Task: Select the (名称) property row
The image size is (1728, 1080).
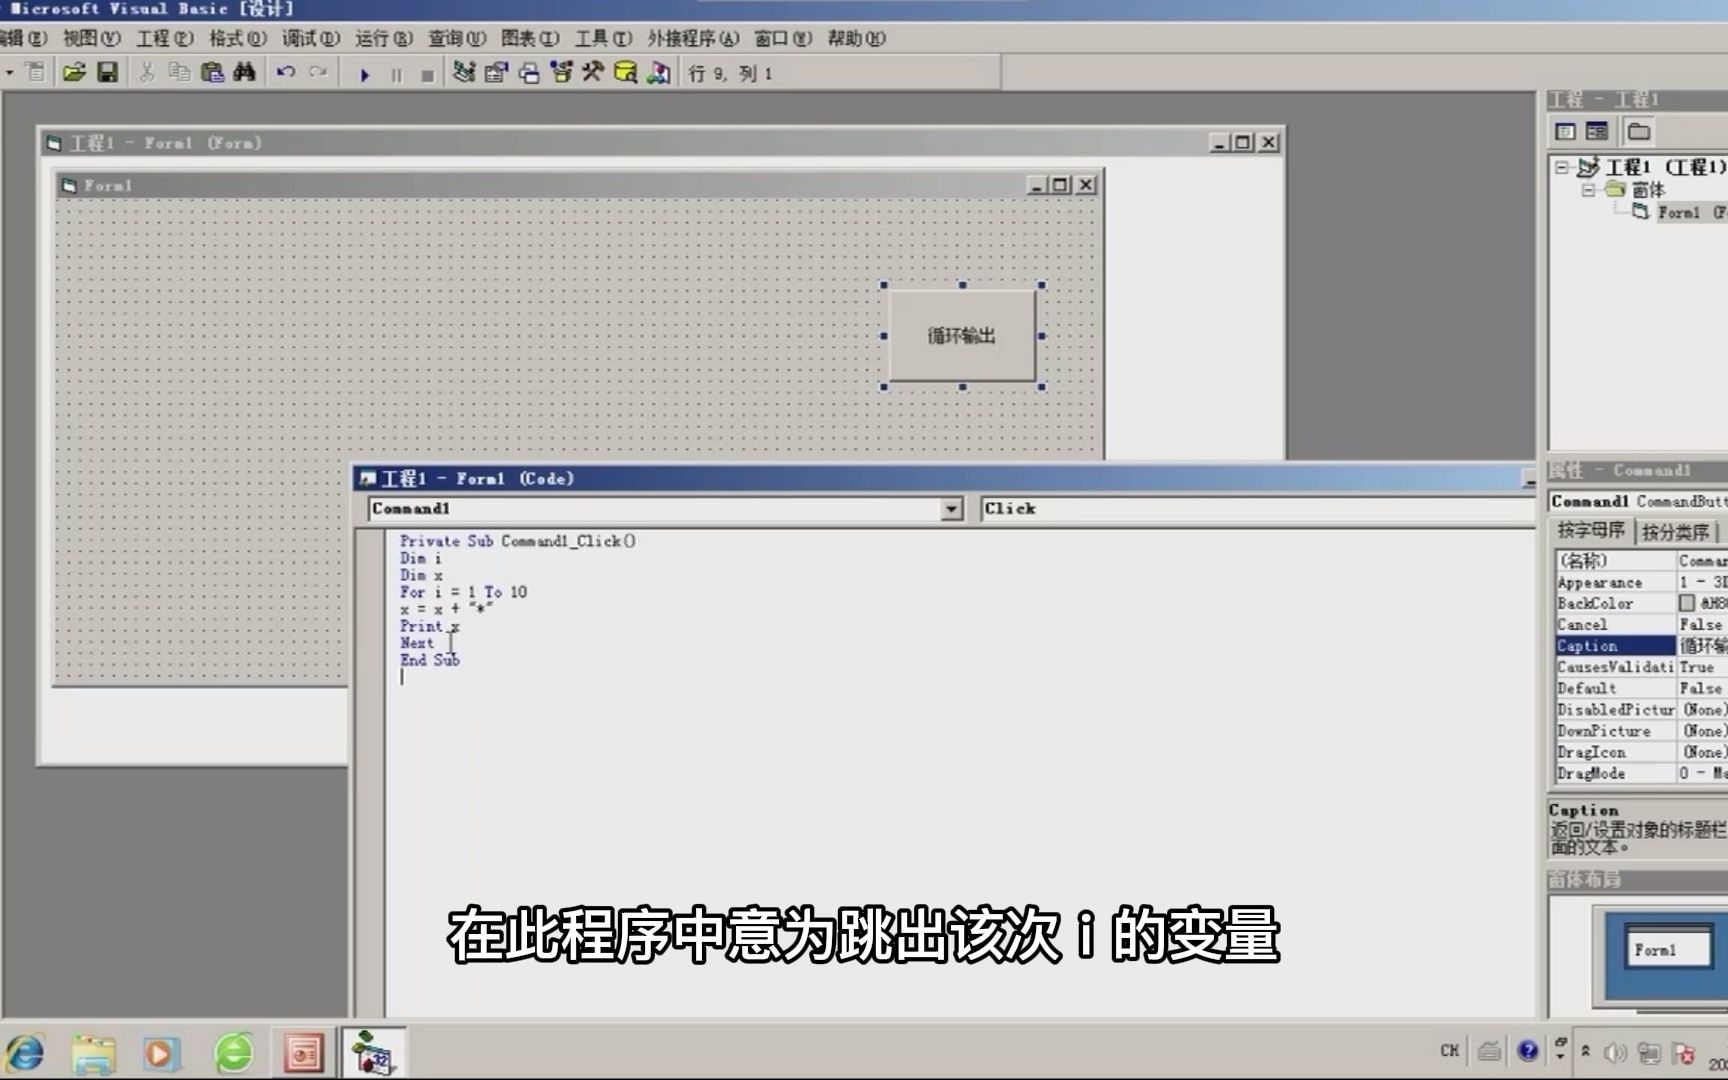Action: pyautogui.click(x=1640, y=561)
